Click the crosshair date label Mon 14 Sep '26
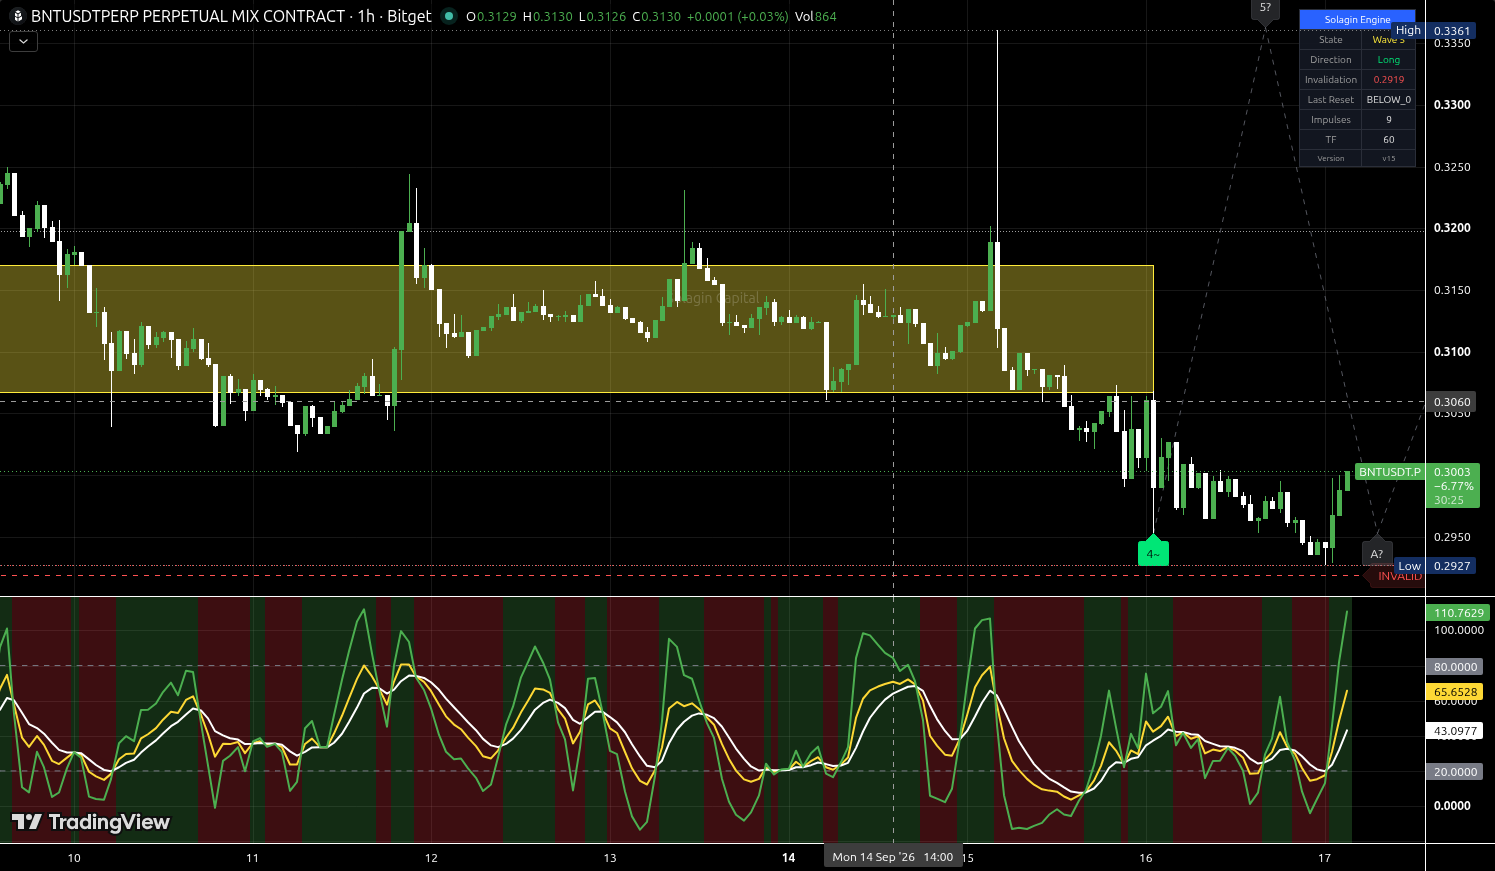Screen dimensions: 1495x871 (x=893, y=857)
